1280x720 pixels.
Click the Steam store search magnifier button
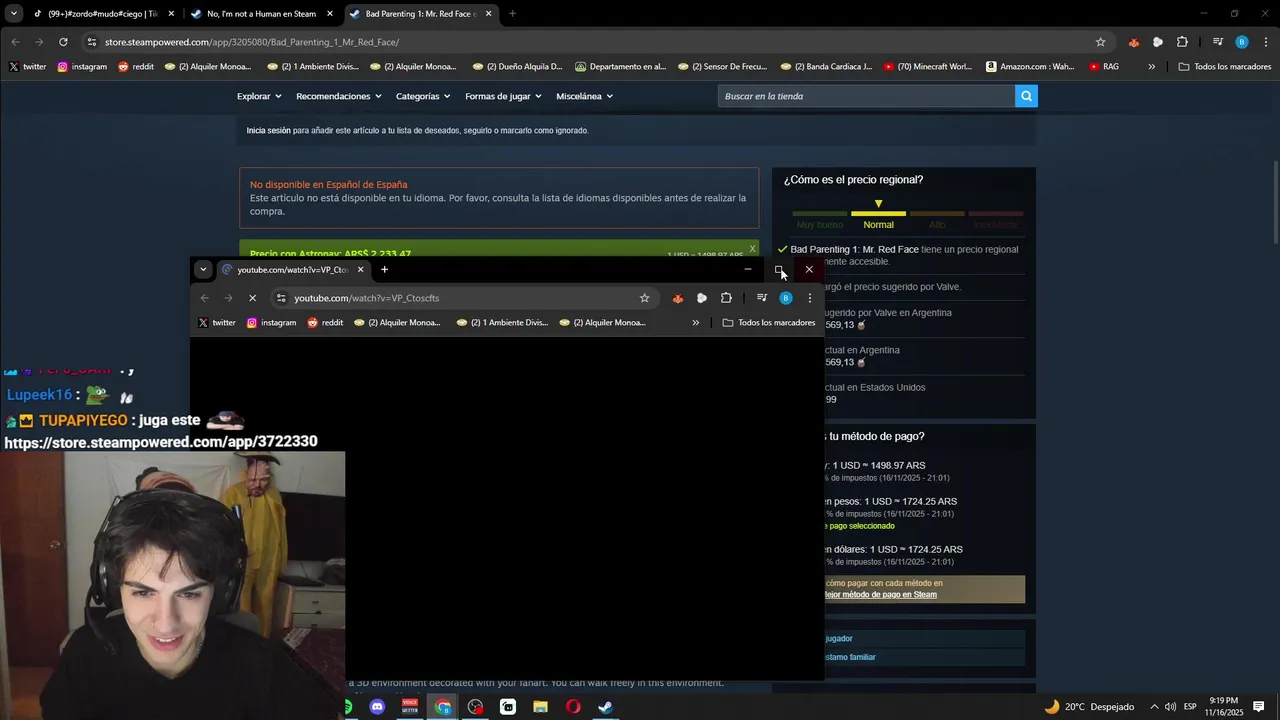pos(1026,96)
